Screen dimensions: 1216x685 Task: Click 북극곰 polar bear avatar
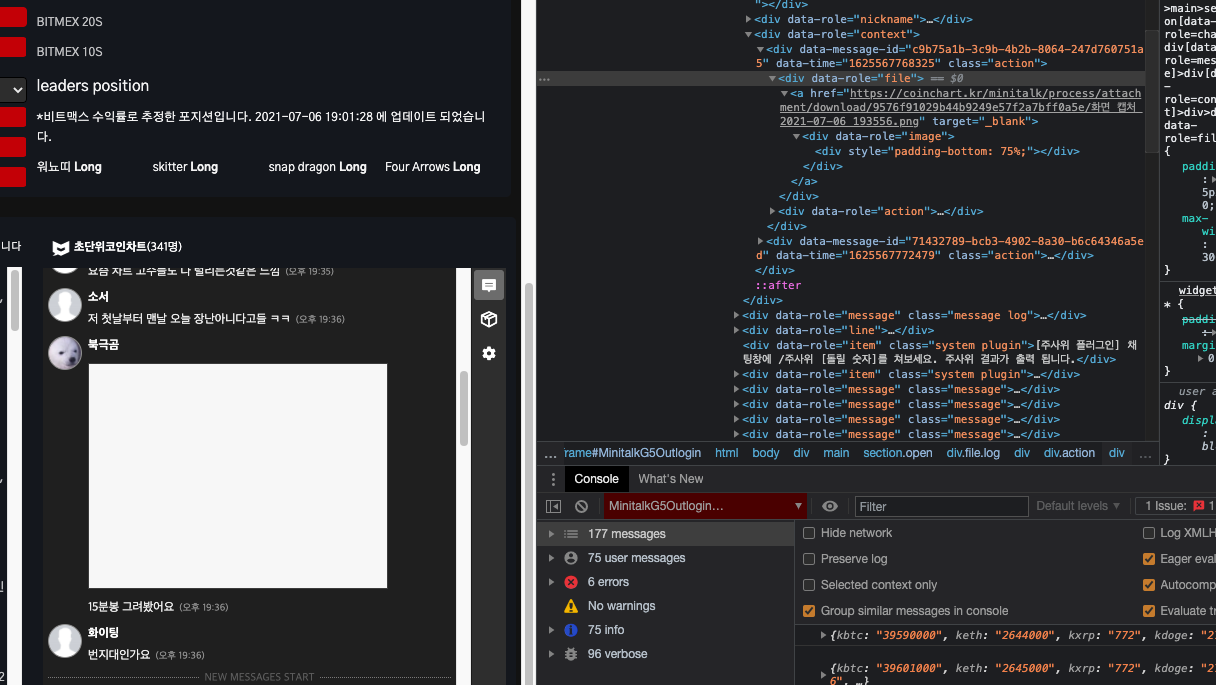(x=65, y=353)
